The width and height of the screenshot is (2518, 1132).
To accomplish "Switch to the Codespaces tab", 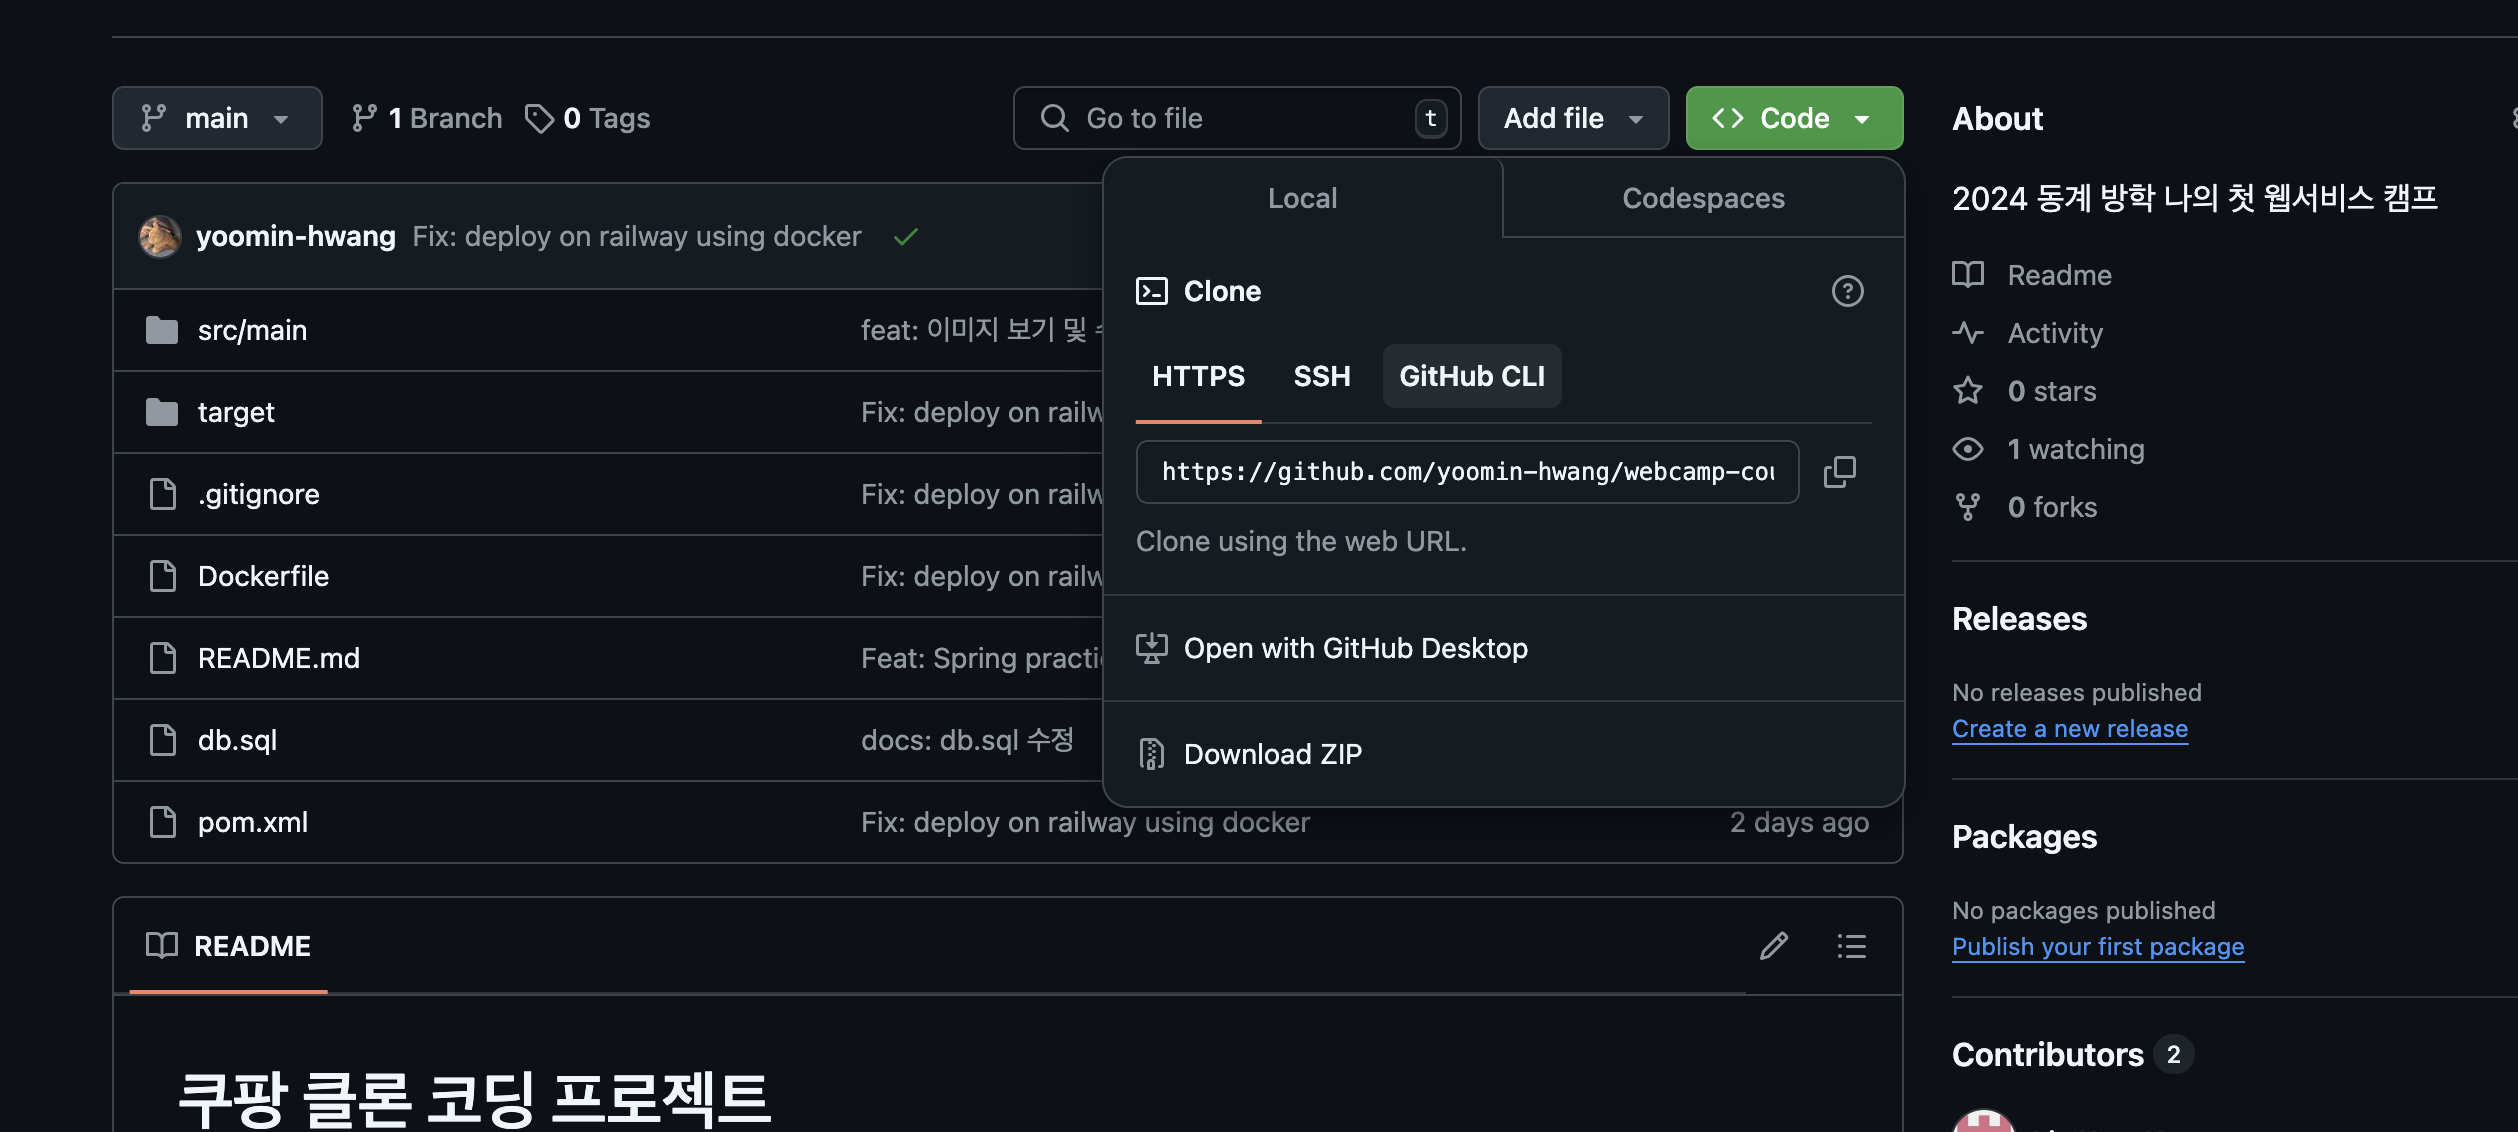I will (x=1703, y=198).
